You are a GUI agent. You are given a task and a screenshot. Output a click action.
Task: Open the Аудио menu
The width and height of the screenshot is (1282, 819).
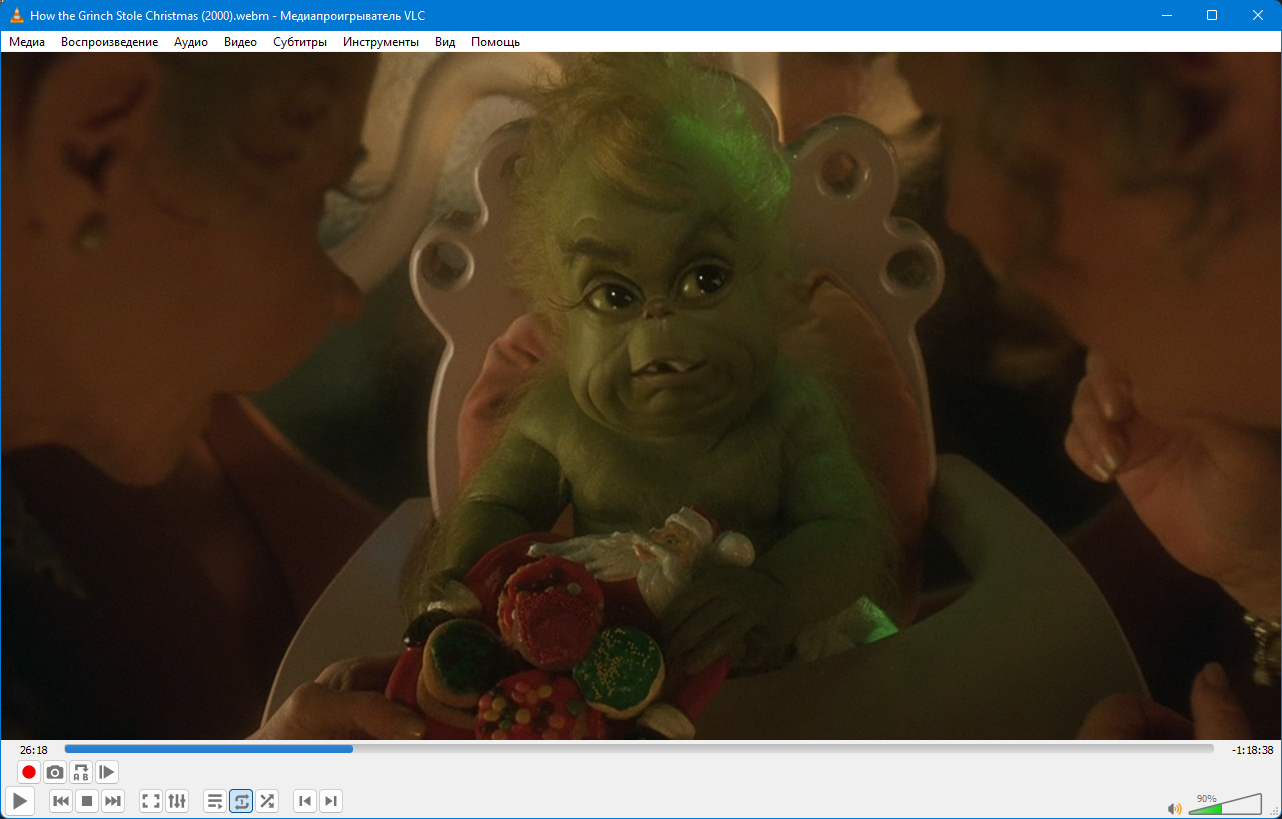(x=191, y=42)
